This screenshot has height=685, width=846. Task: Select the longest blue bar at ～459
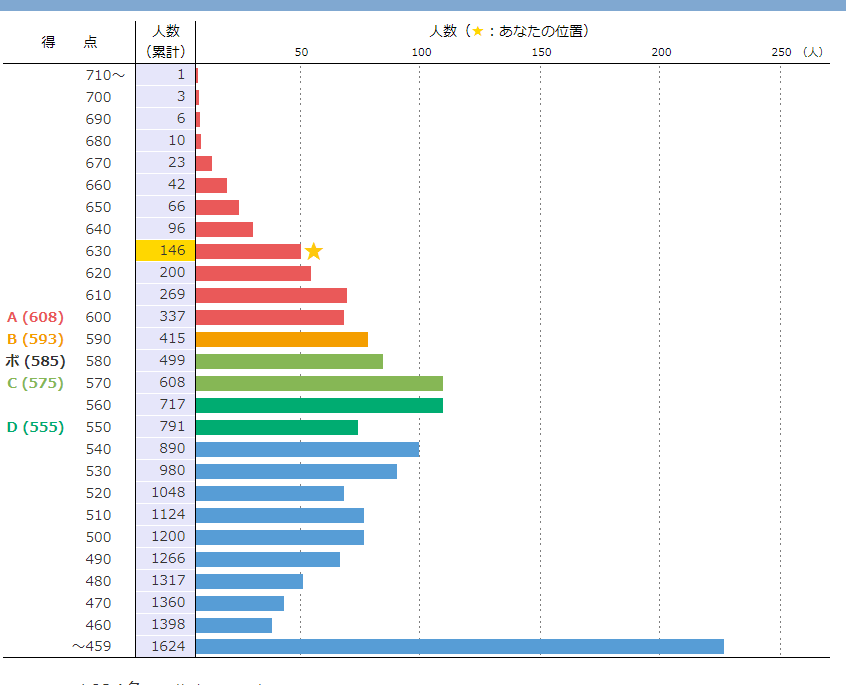click(459, 646)
